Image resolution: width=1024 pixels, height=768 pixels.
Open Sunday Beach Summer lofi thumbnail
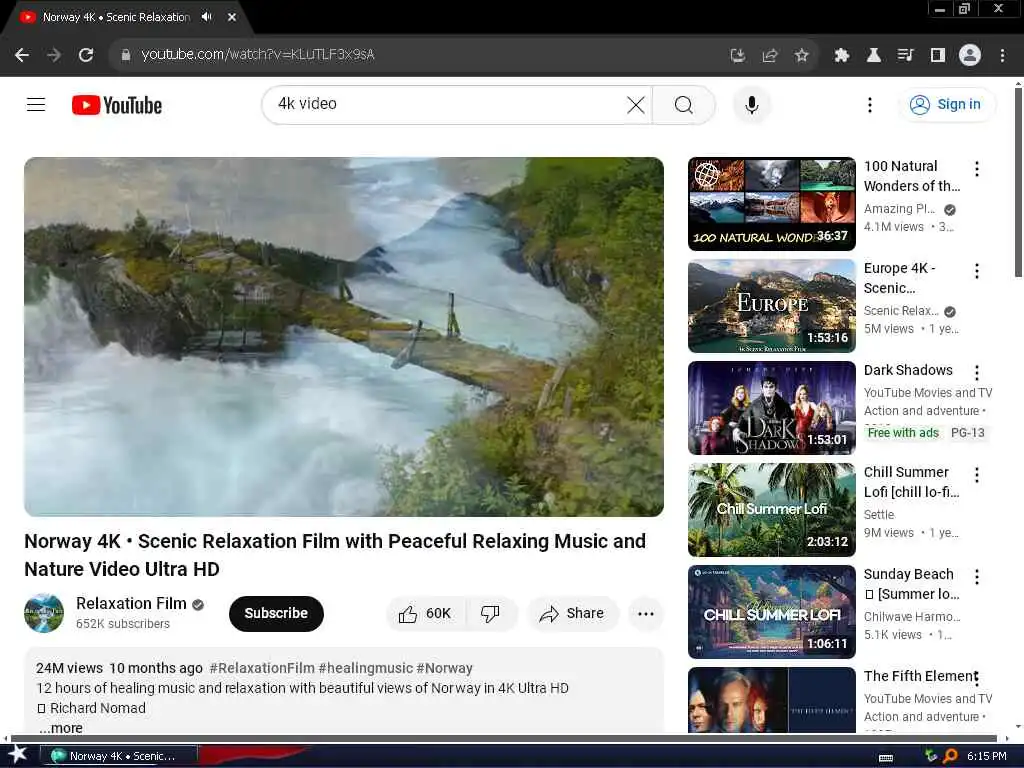(771, 611)
